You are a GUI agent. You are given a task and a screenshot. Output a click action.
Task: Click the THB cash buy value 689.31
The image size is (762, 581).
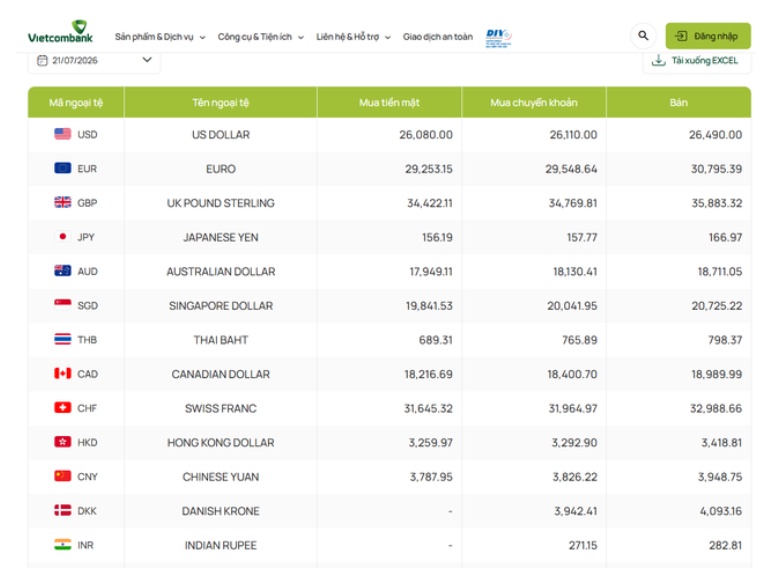(435, 340)
